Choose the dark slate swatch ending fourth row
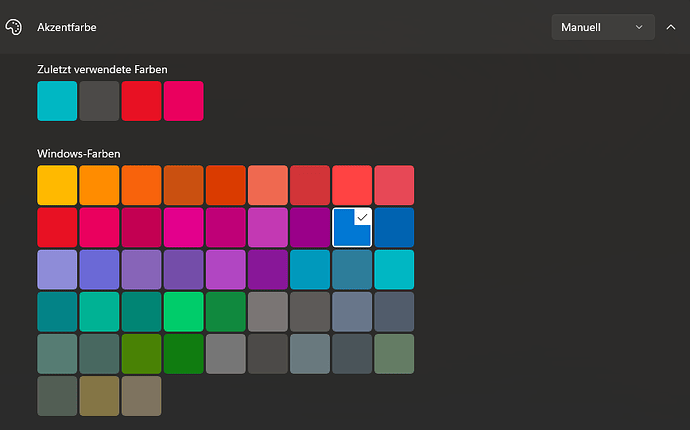The height and width of the screenshot is (430, 690). (x=394, y=312)
